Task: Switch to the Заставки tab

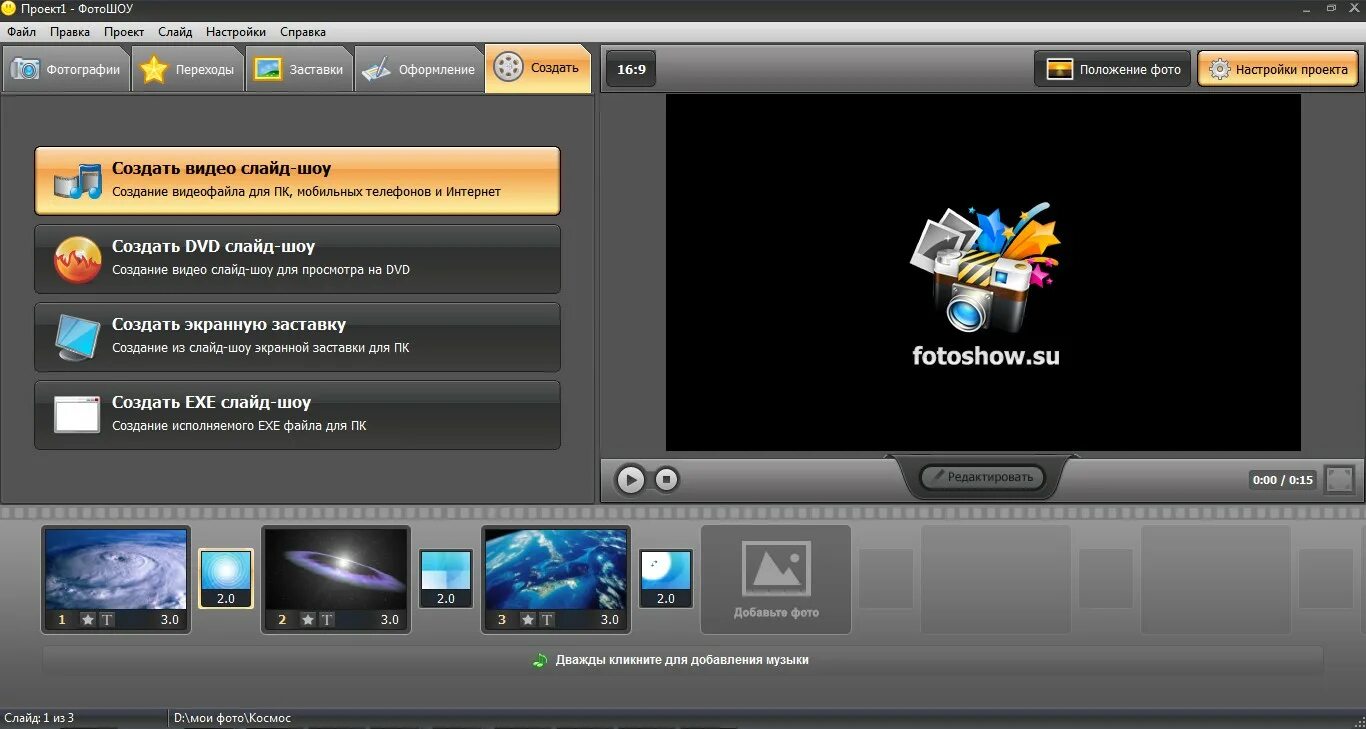Action: tap(299, 70)
